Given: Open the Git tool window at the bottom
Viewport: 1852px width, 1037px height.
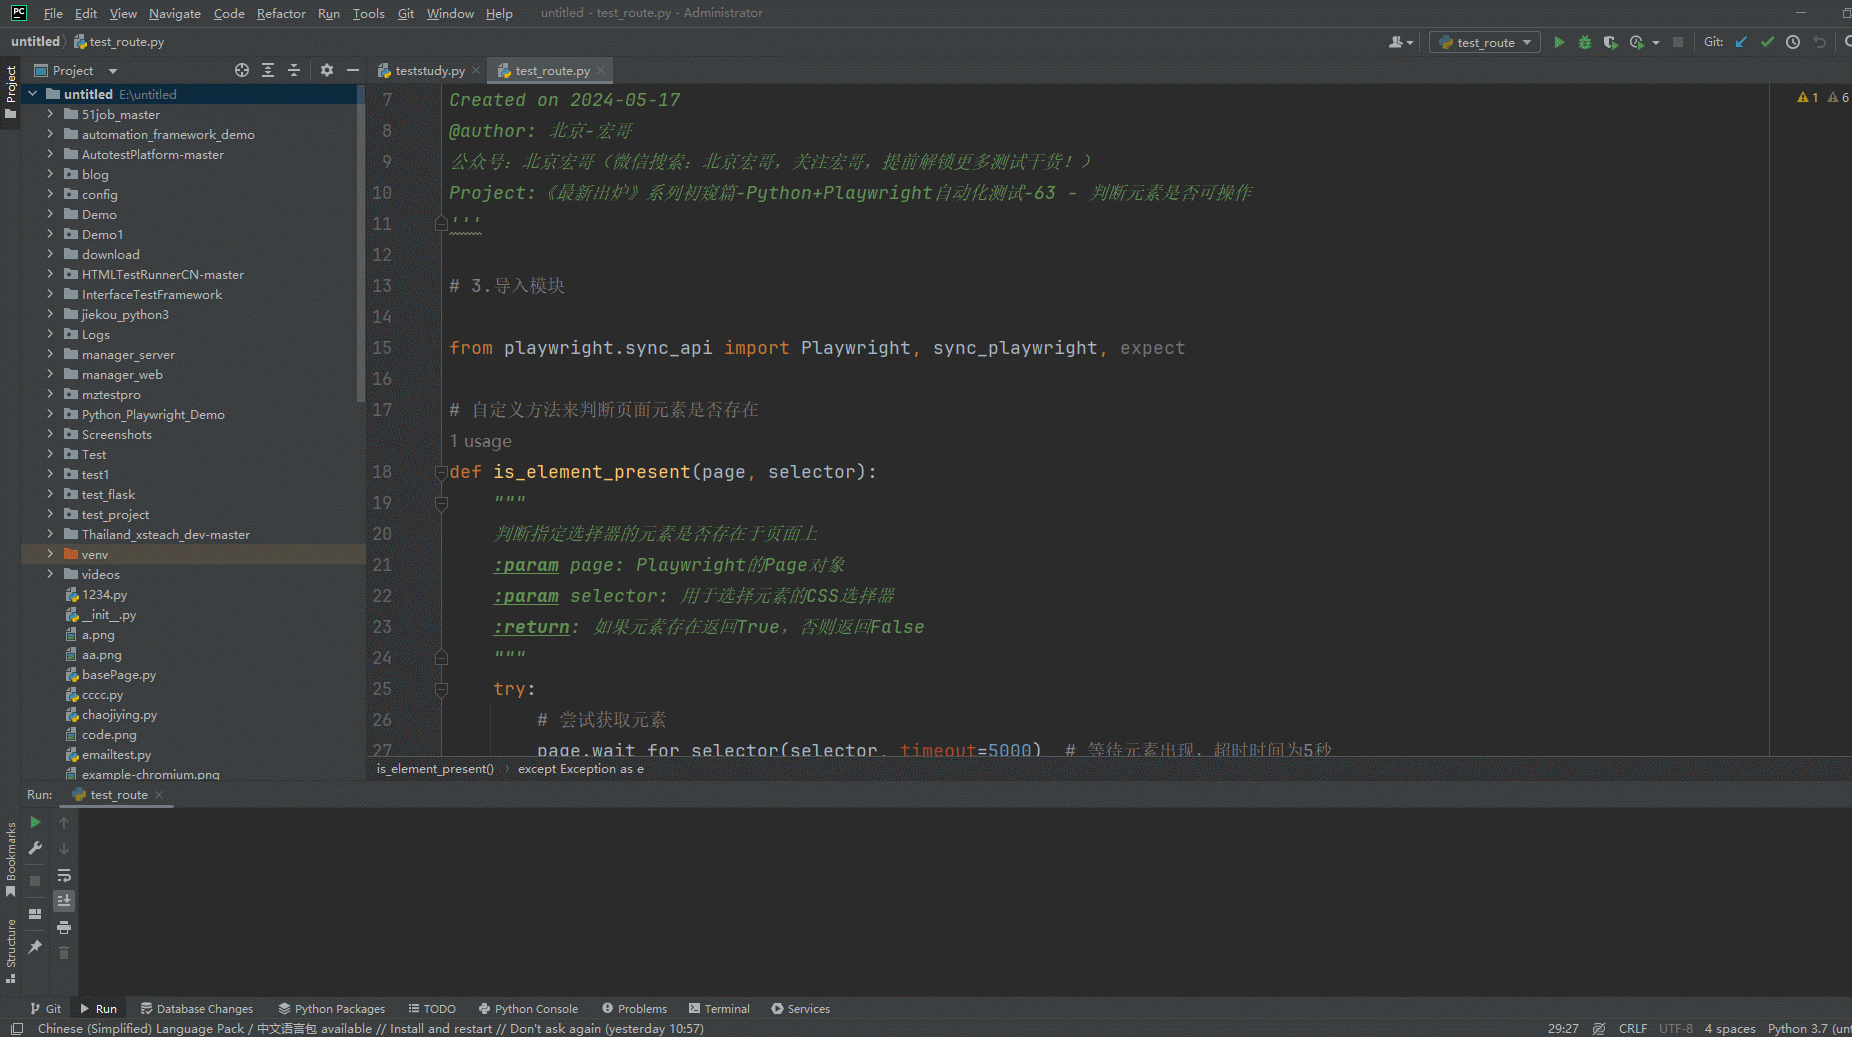Looking at the screenshot, I should [x=46, y=1009].
